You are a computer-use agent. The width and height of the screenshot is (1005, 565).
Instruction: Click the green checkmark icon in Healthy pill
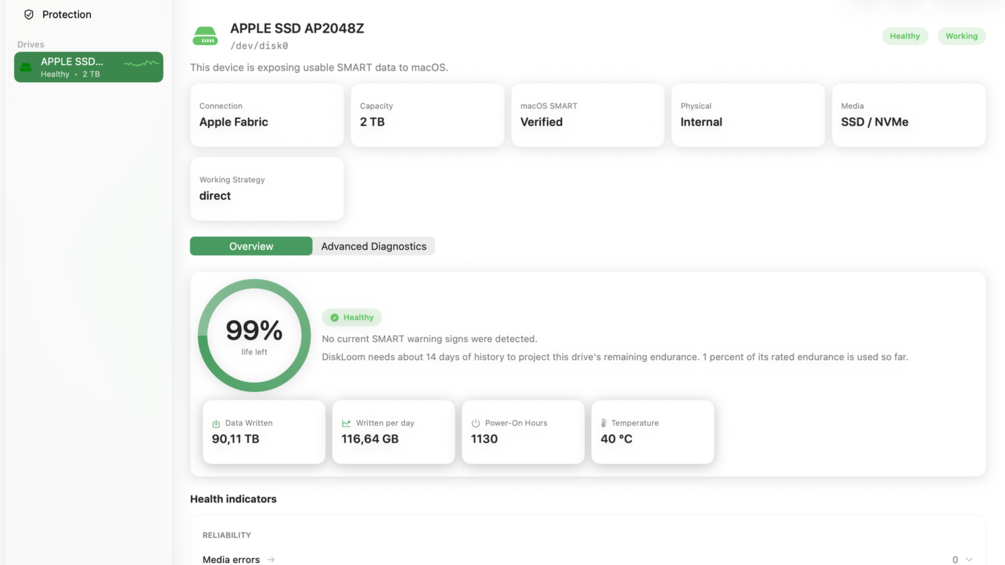coord(334,317)
